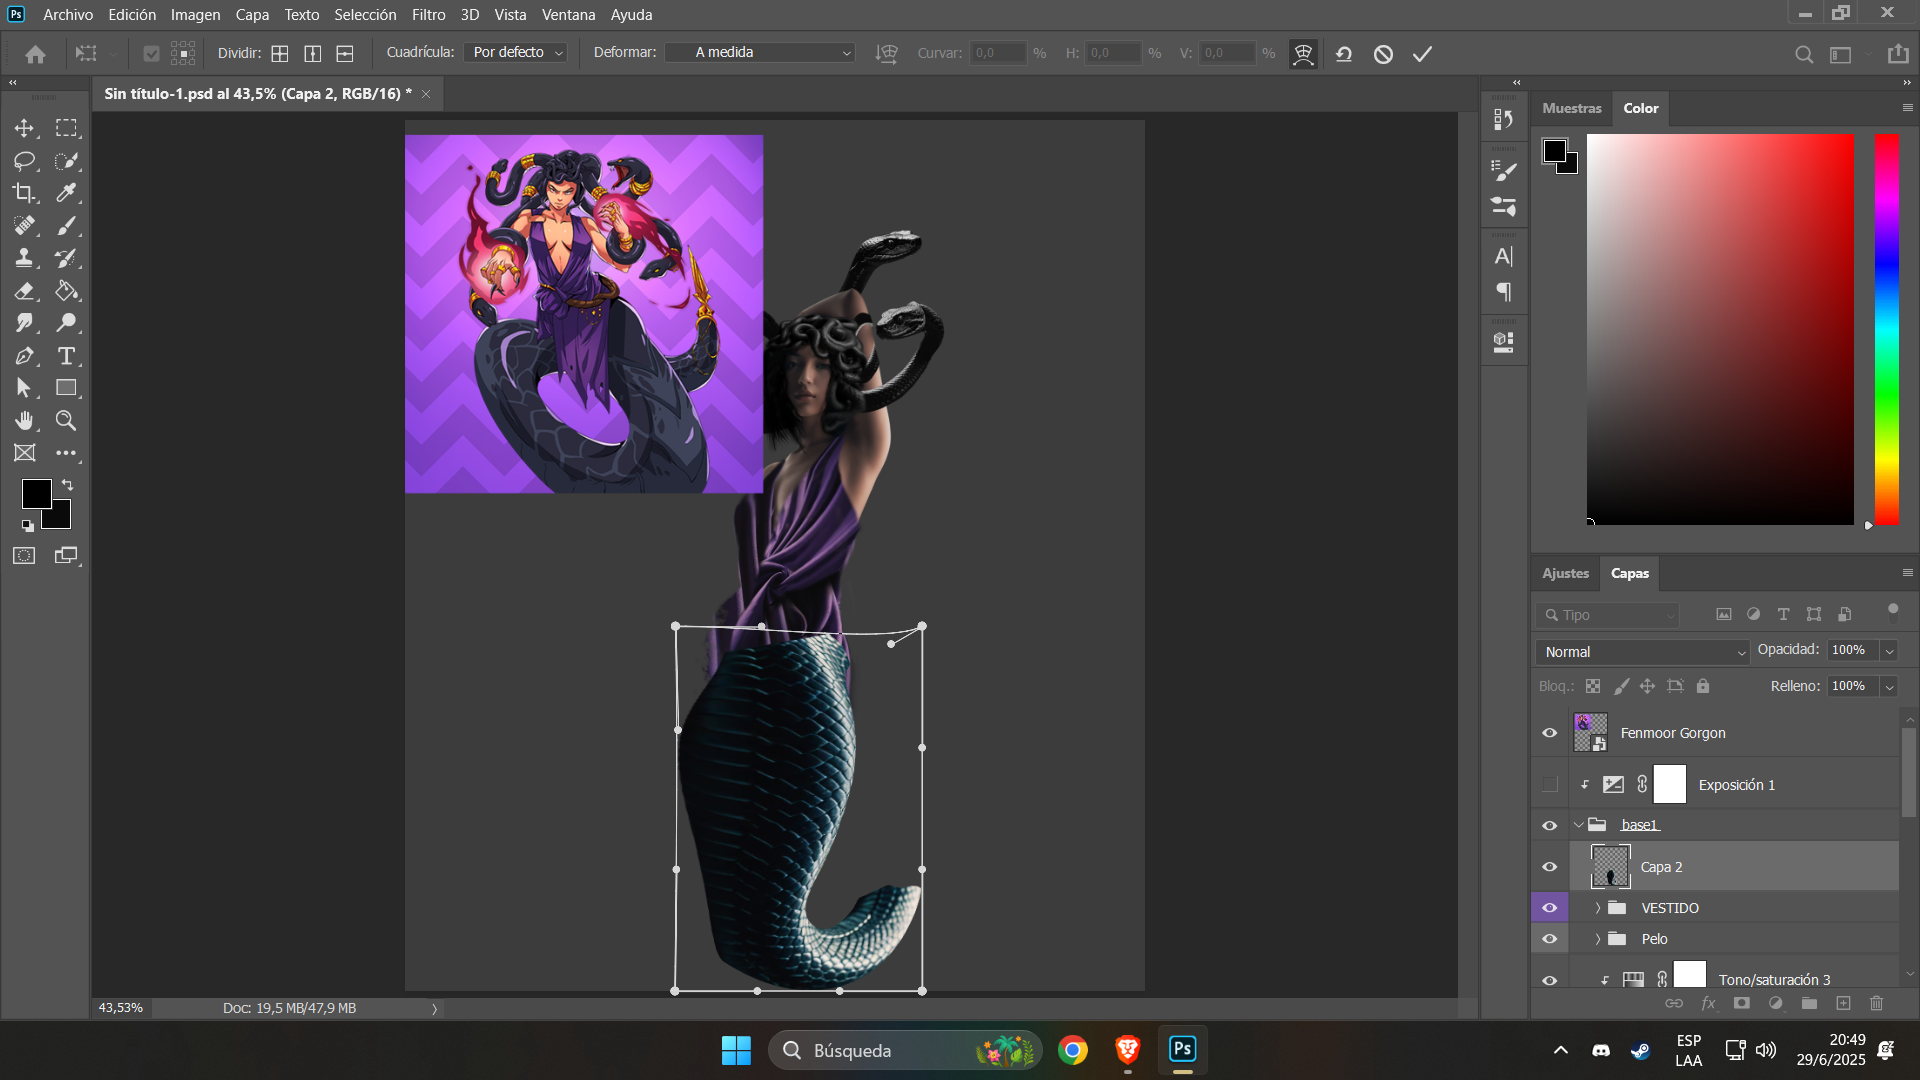Commit the warp transform with checkmark
1920x1080 pixels.
(1422, 54)
